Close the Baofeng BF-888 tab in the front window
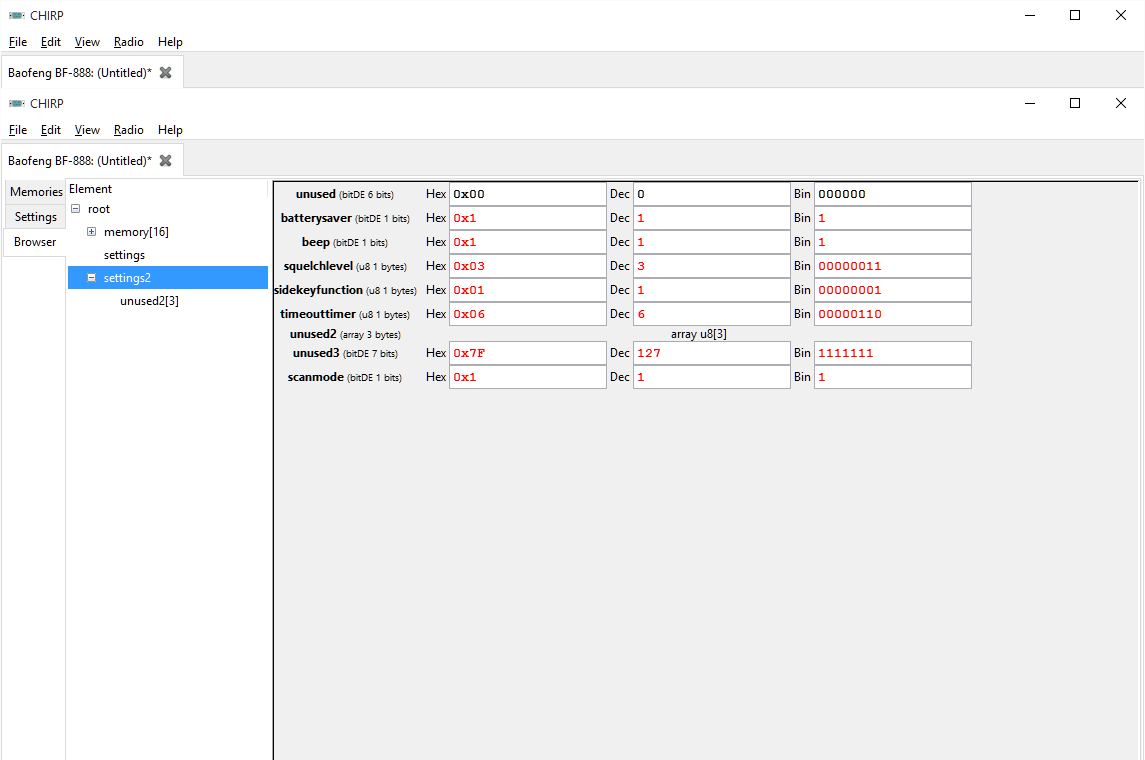The image size is (1145, 760). point(166,161)
